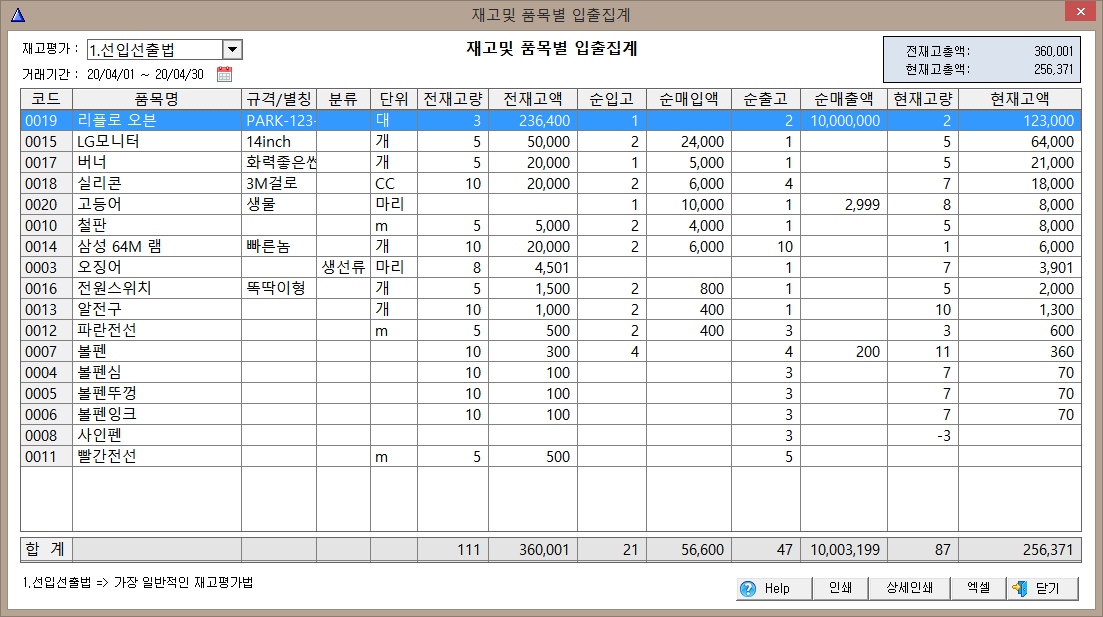
Task: Click the 생선류 분류 cell
Action: 343,267
